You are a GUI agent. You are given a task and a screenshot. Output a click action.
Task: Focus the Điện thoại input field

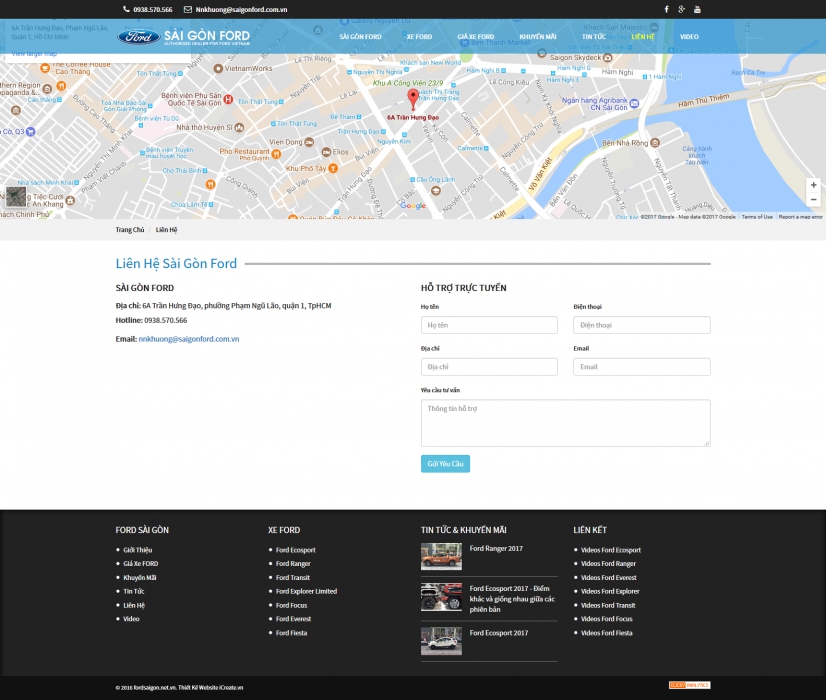642,325
